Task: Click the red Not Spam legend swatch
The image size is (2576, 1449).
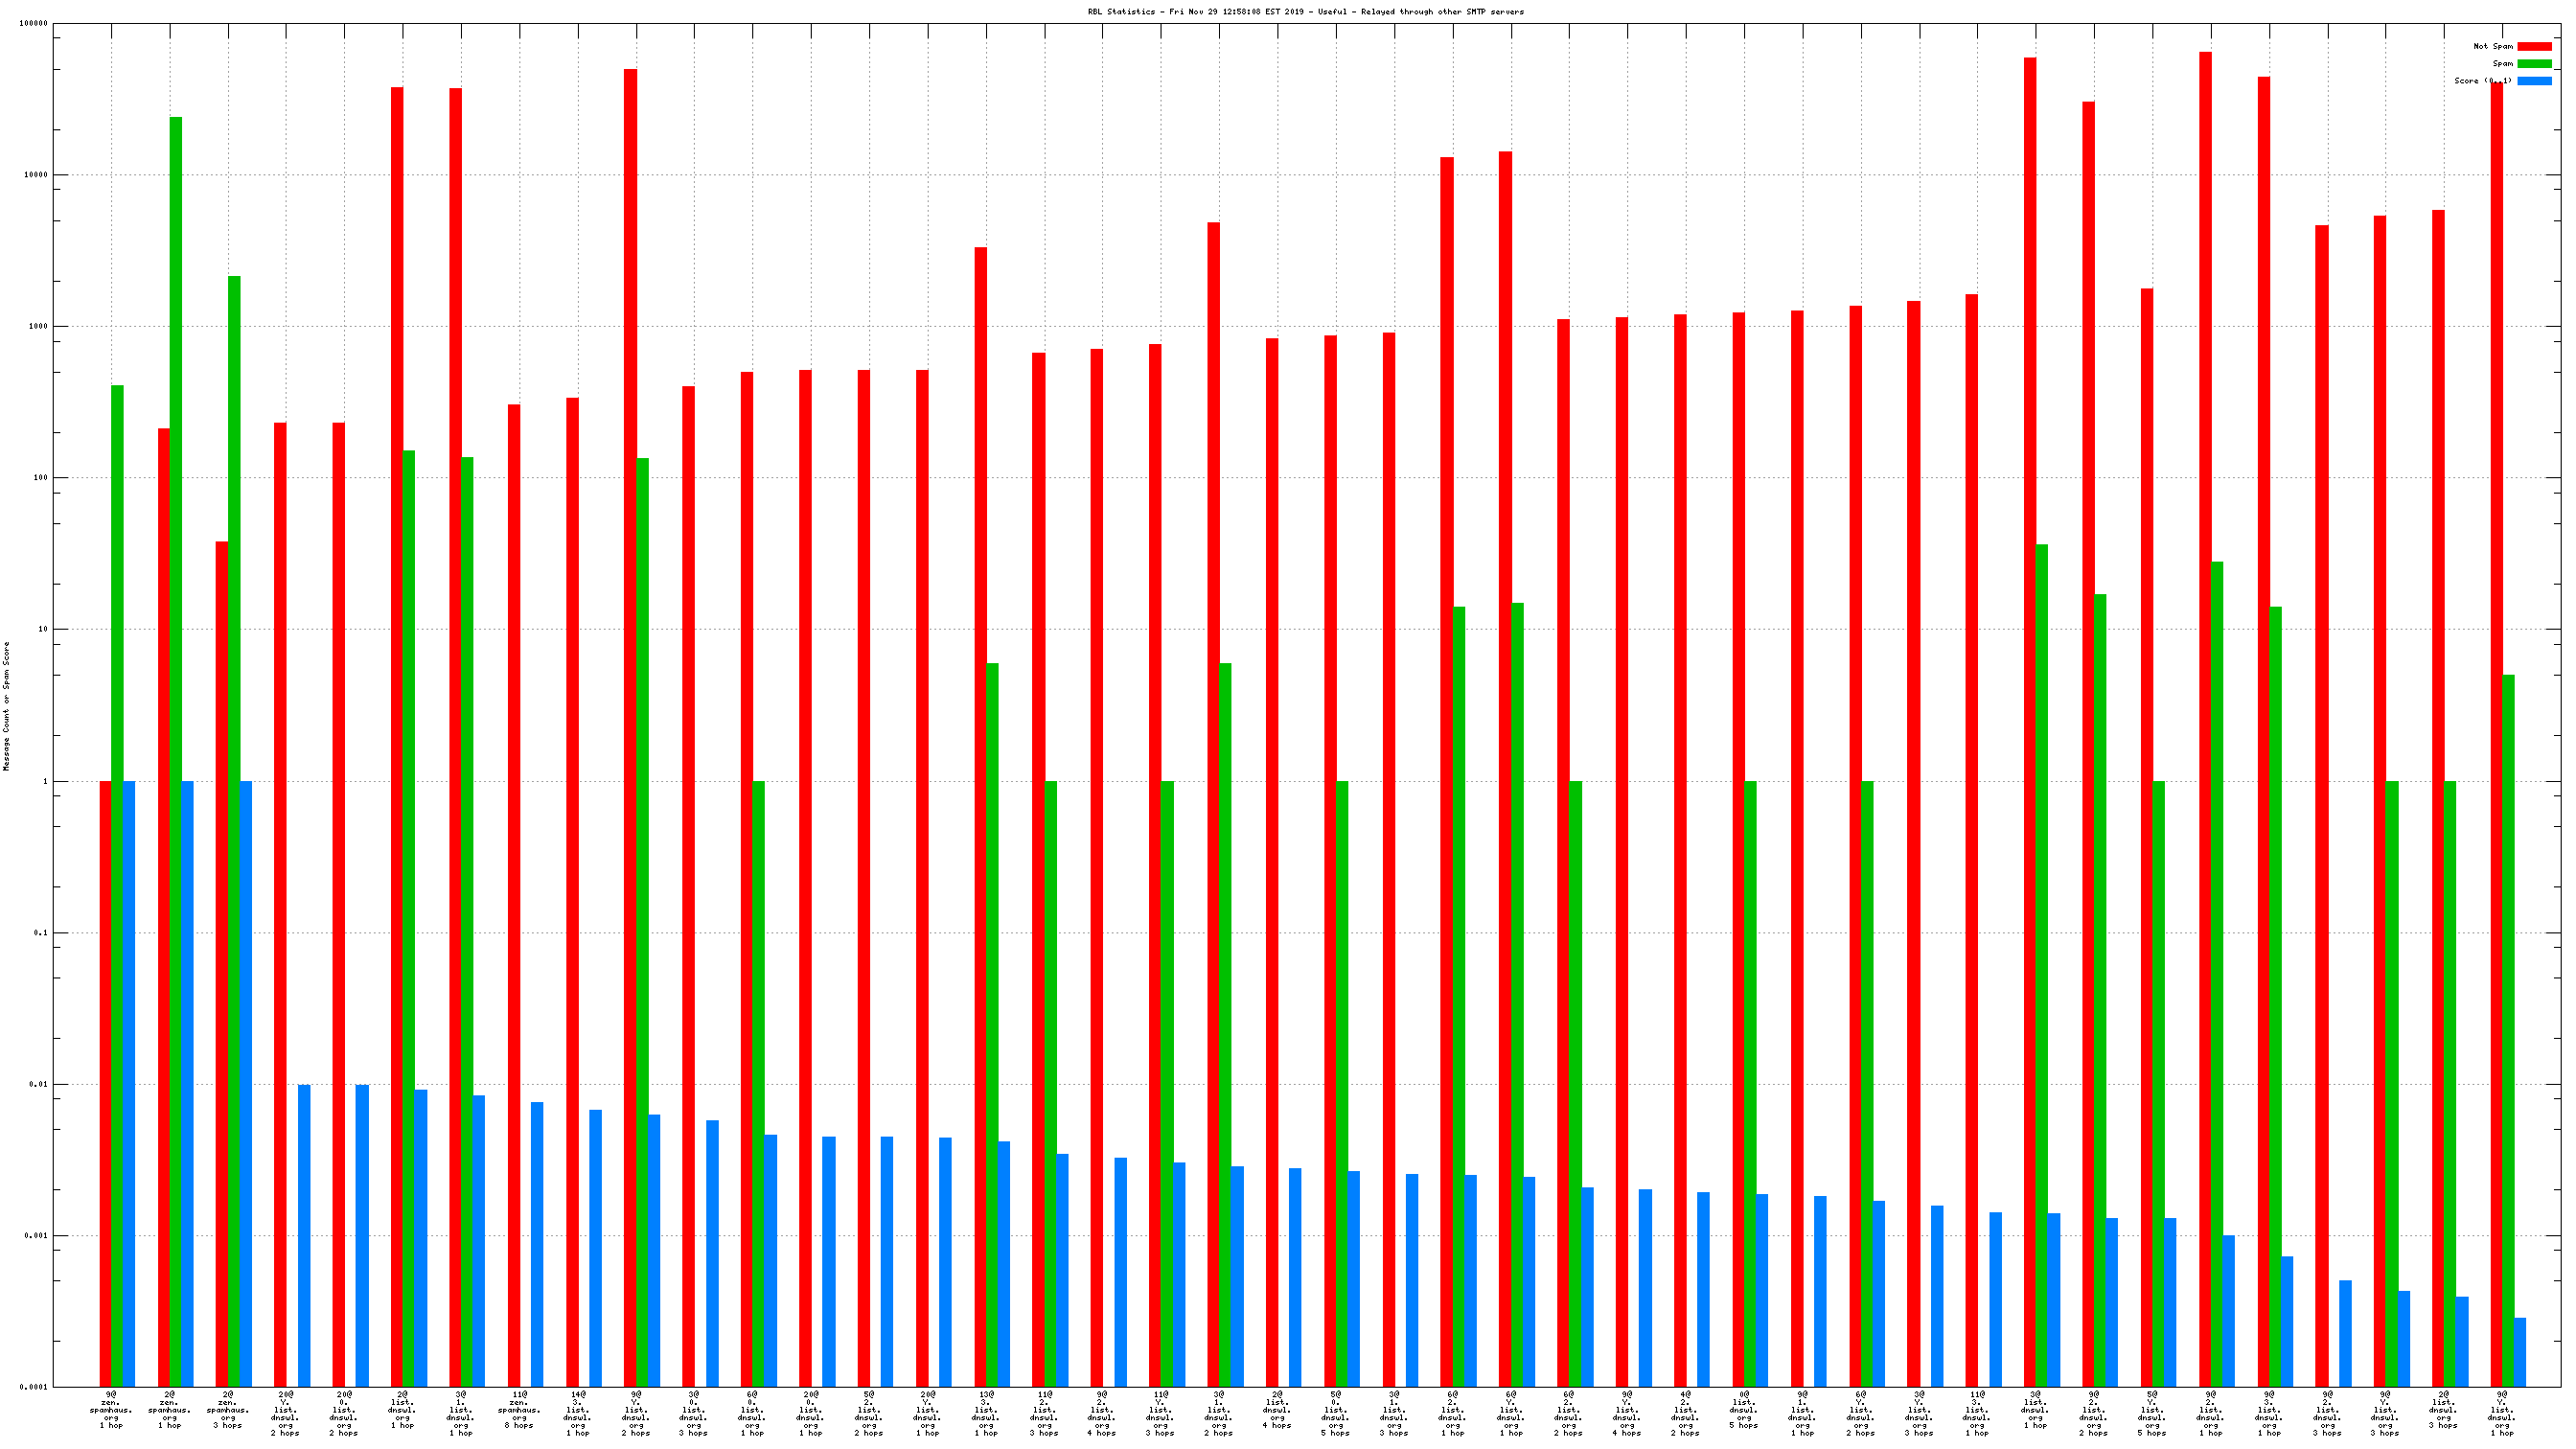Action: click(2533, 46)
